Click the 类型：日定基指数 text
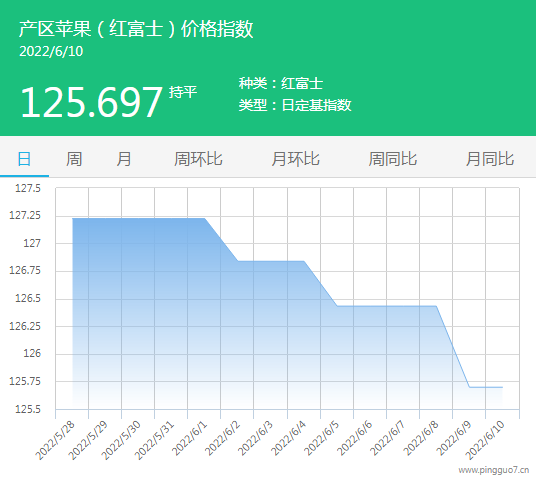536x481 pixels. point(295,105)
